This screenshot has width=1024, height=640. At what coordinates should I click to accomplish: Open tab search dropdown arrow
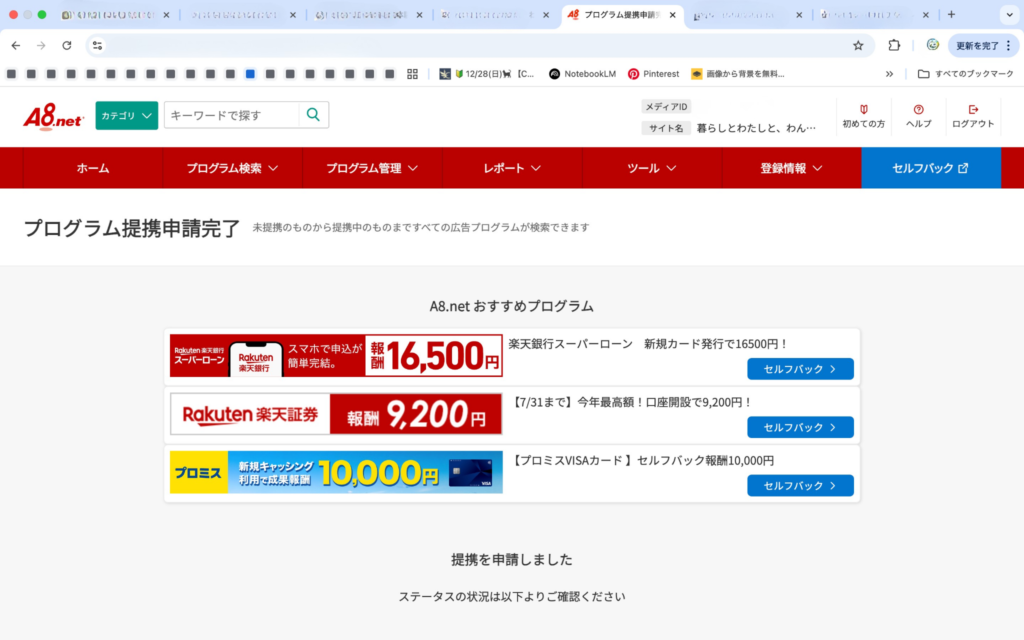click(x=1009, y=14)
